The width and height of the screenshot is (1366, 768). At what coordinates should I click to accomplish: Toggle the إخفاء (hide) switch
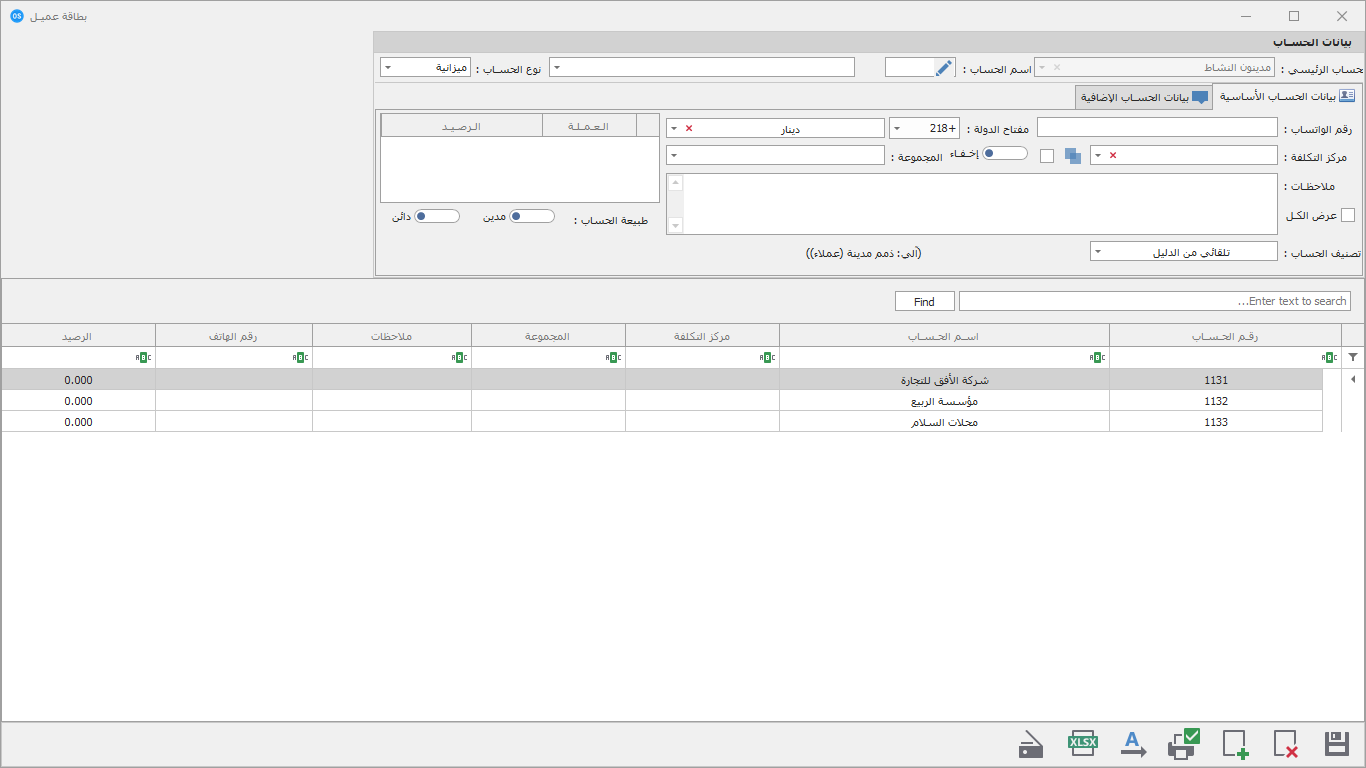(x=1005, y=153)
